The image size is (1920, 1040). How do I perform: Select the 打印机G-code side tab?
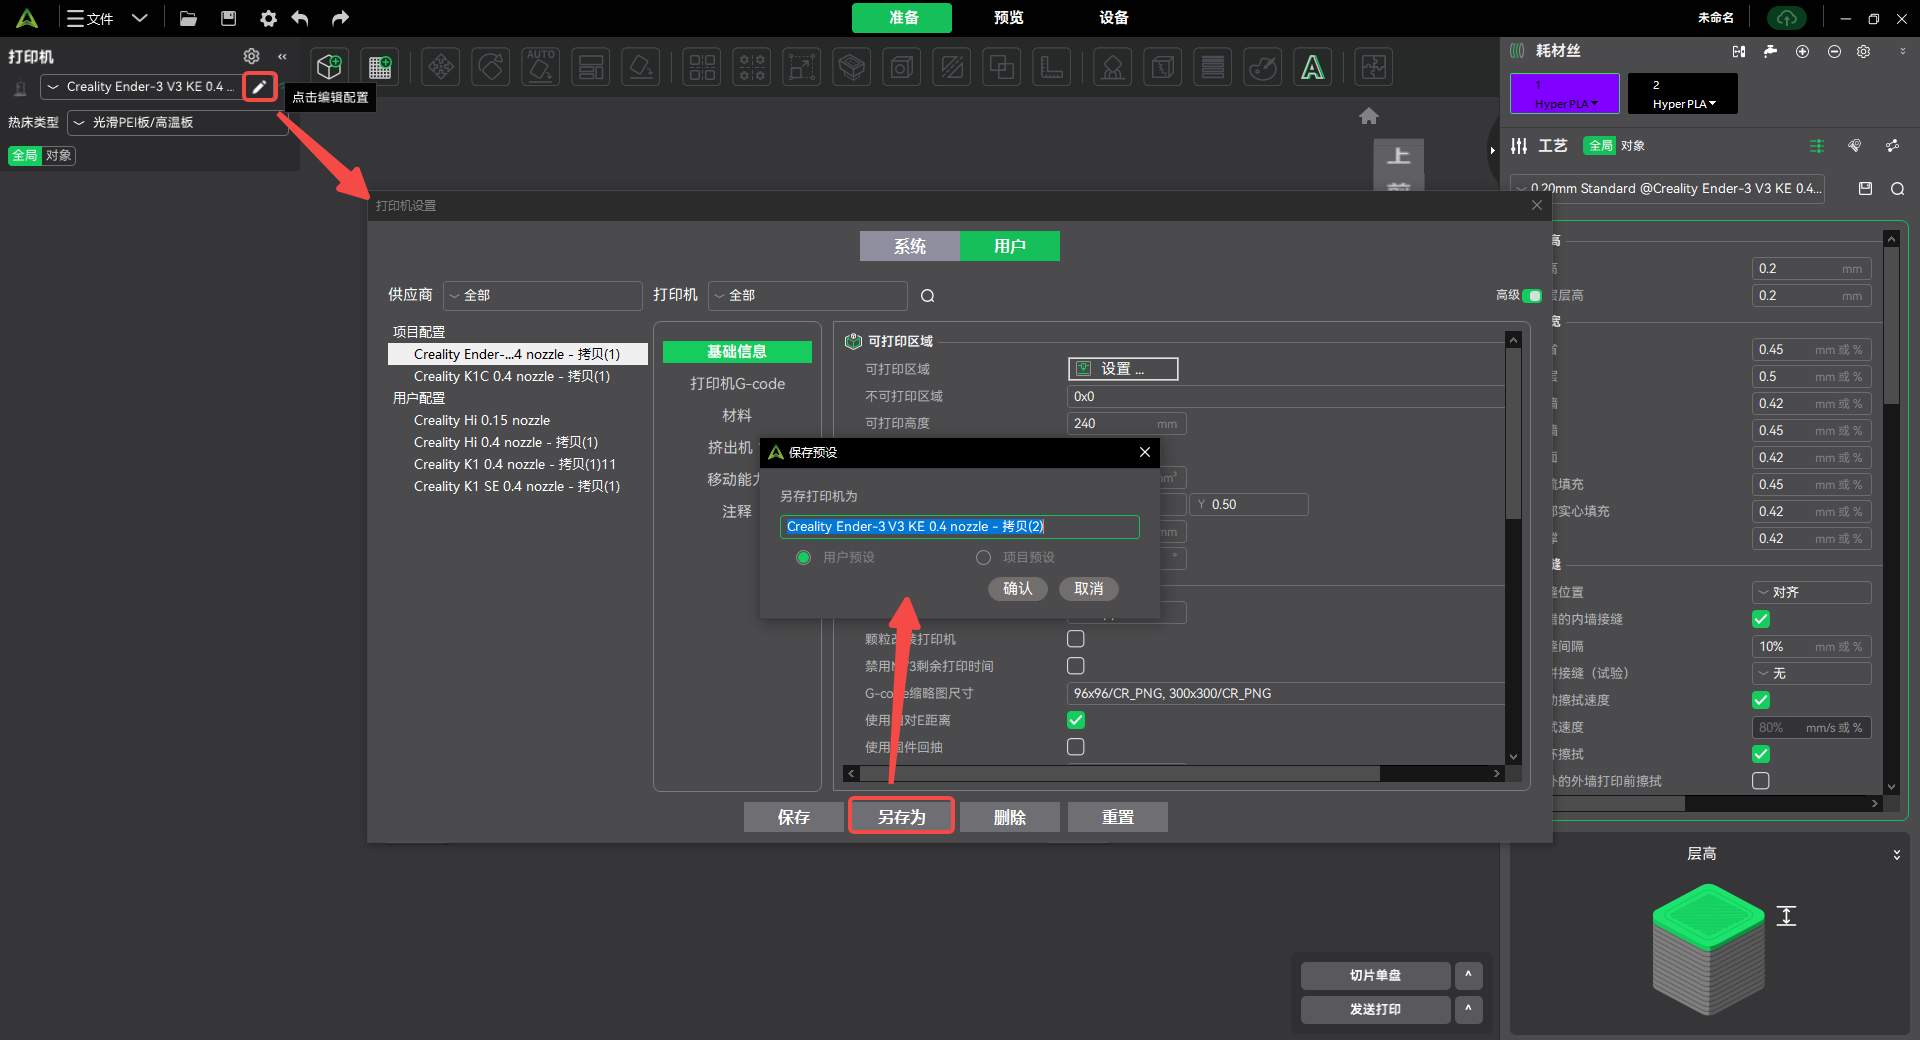pos(737,384)
